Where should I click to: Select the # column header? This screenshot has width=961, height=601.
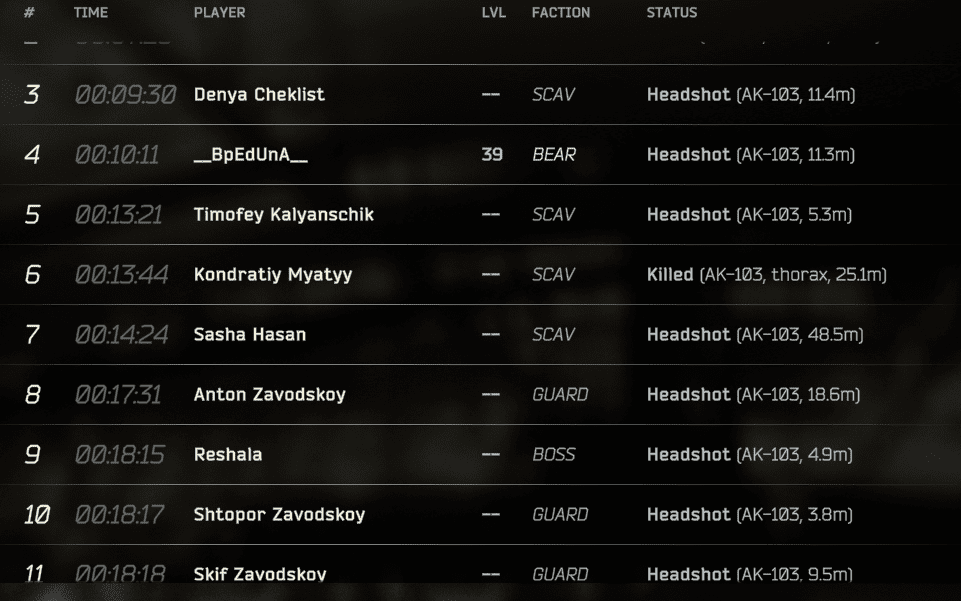tap(29, 13)
